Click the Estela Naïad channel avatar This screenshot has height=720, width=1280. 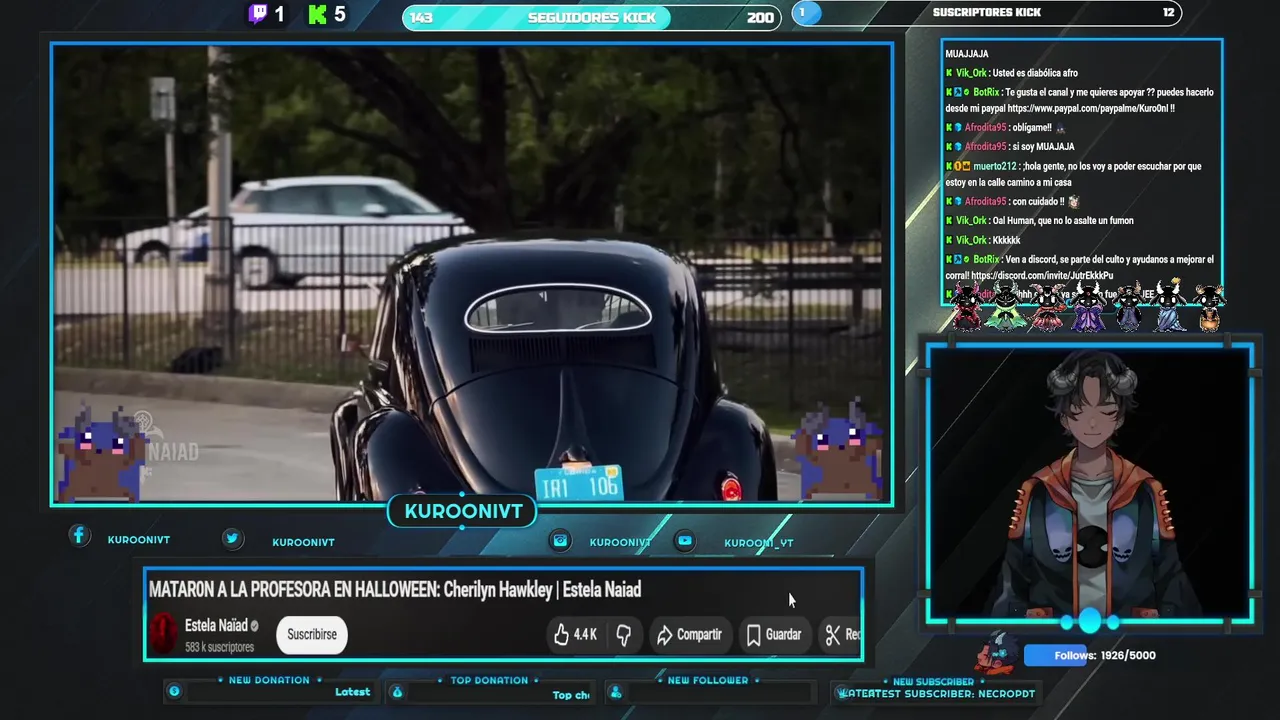pyautogui.click(x=163, y=634)
